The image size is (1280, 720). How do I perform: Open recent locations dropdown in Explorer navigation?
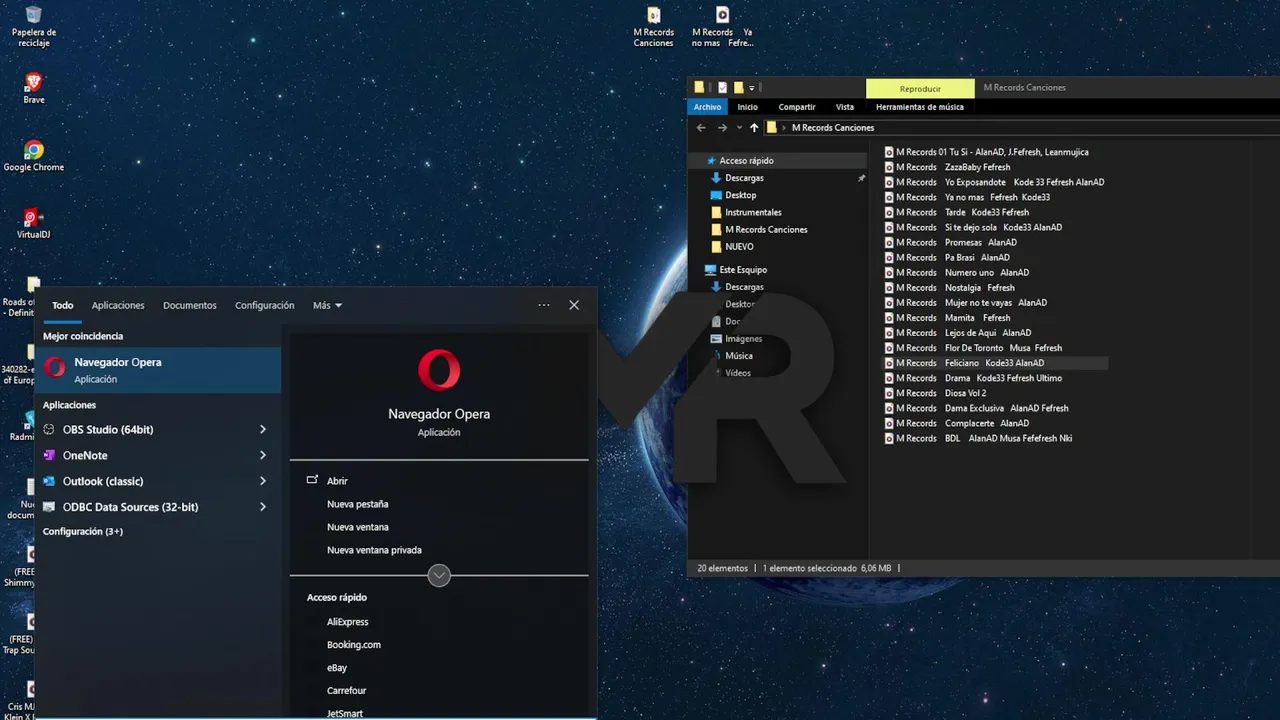(x=739, y=128)
